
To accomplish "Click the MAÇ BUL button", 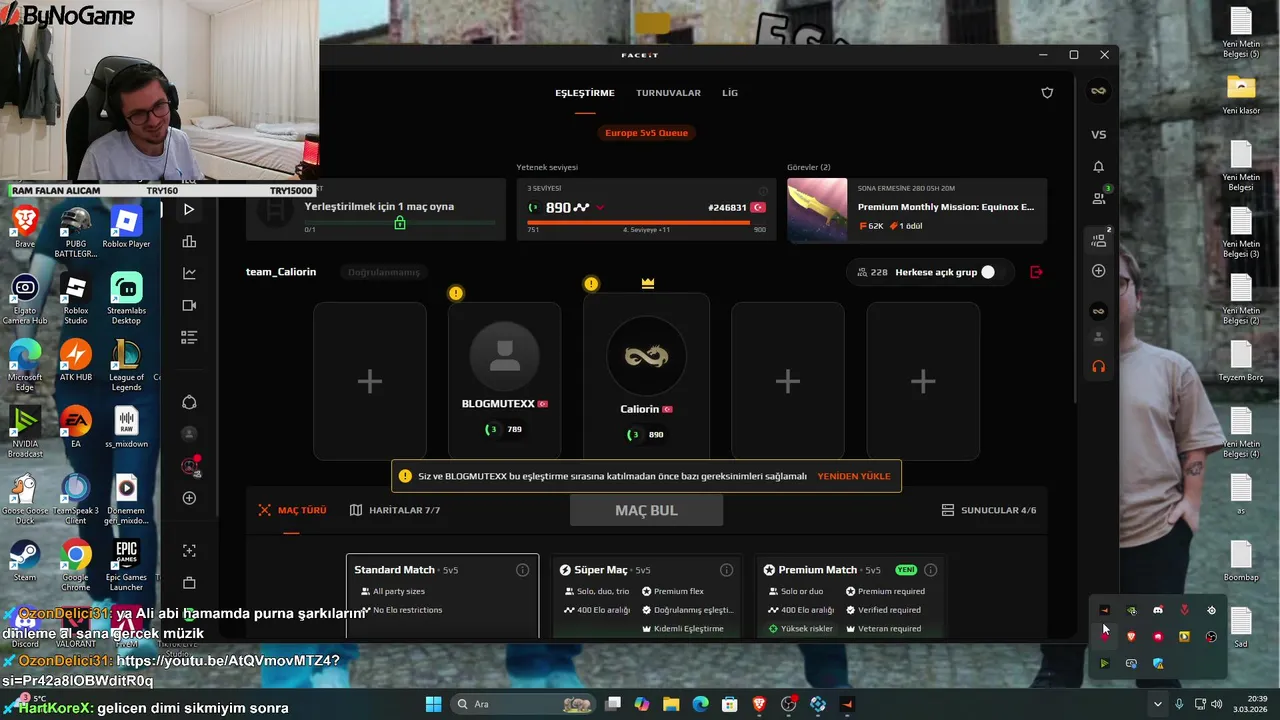I will click(646, 510).
